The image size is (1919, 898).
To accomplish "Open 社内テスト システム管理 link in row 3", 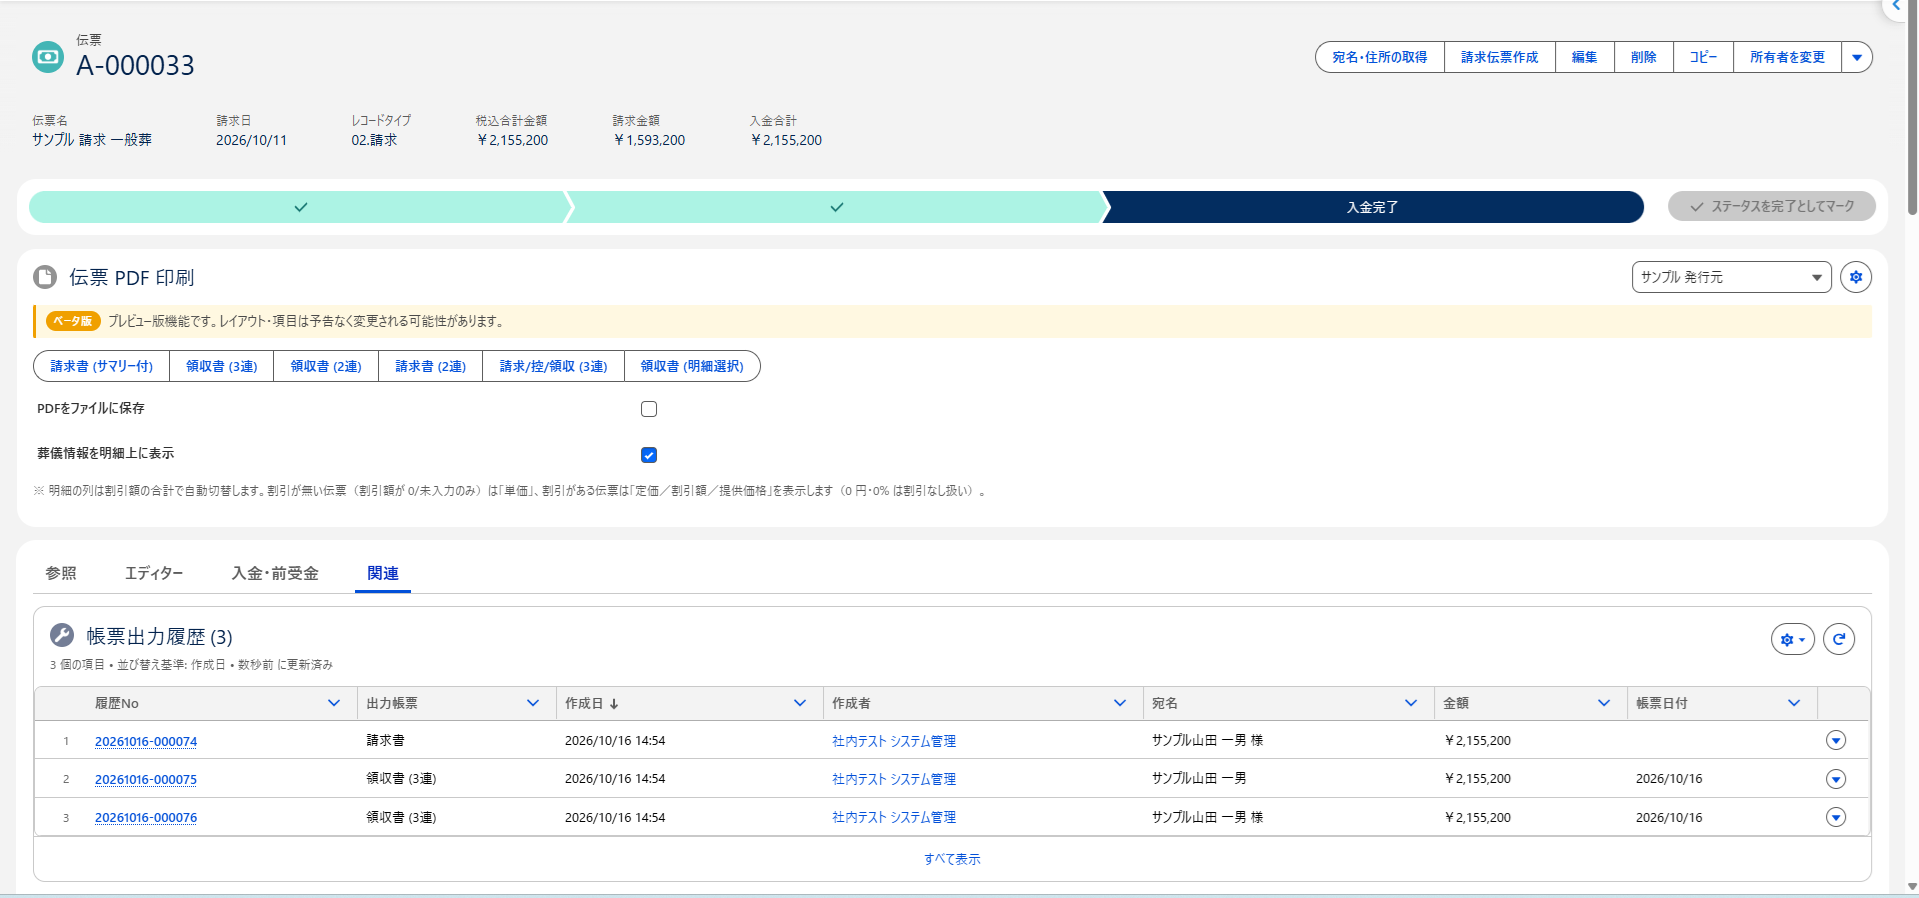I will [894, 817].
